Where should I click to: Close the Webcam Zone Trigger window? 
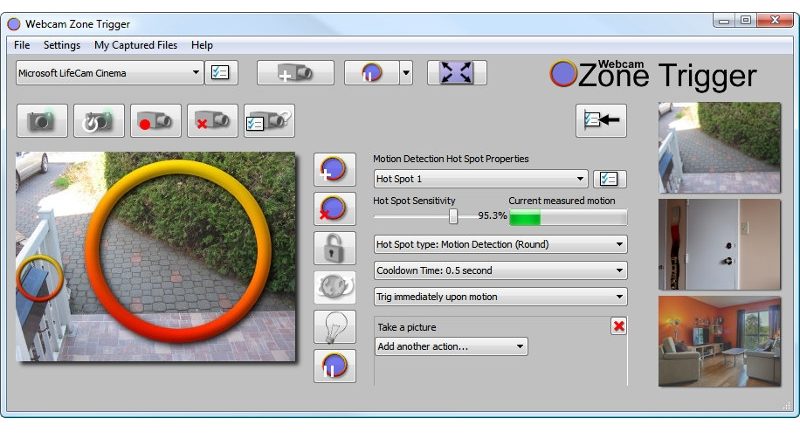point(775,21)
